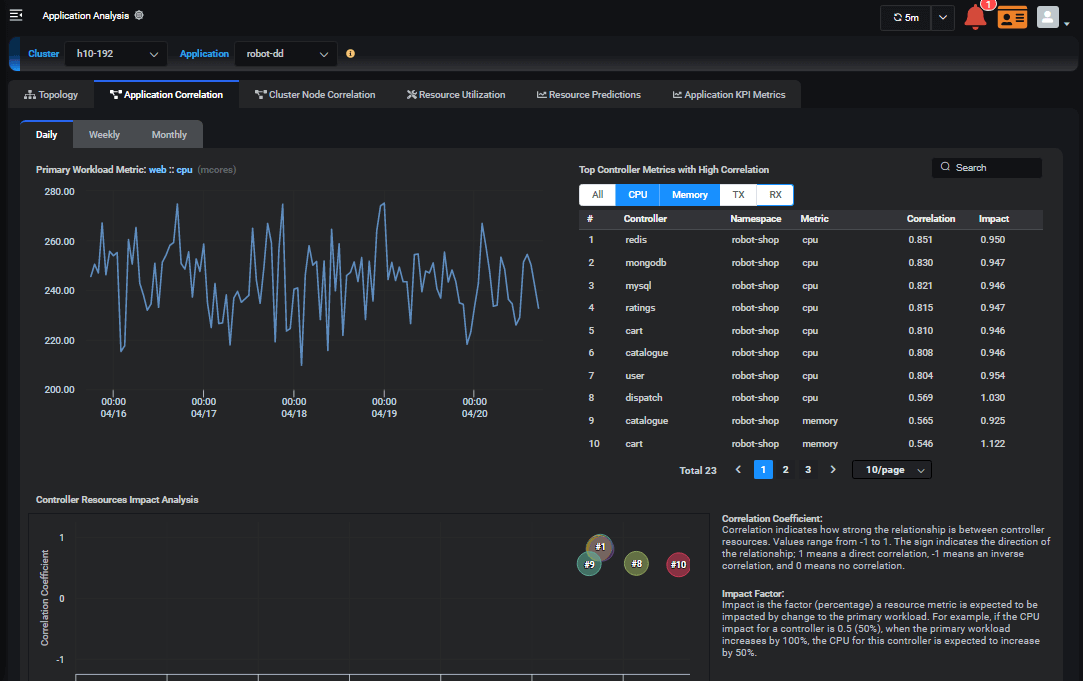Select the Monthly time range
The image size is (1083, 681).
169,135
